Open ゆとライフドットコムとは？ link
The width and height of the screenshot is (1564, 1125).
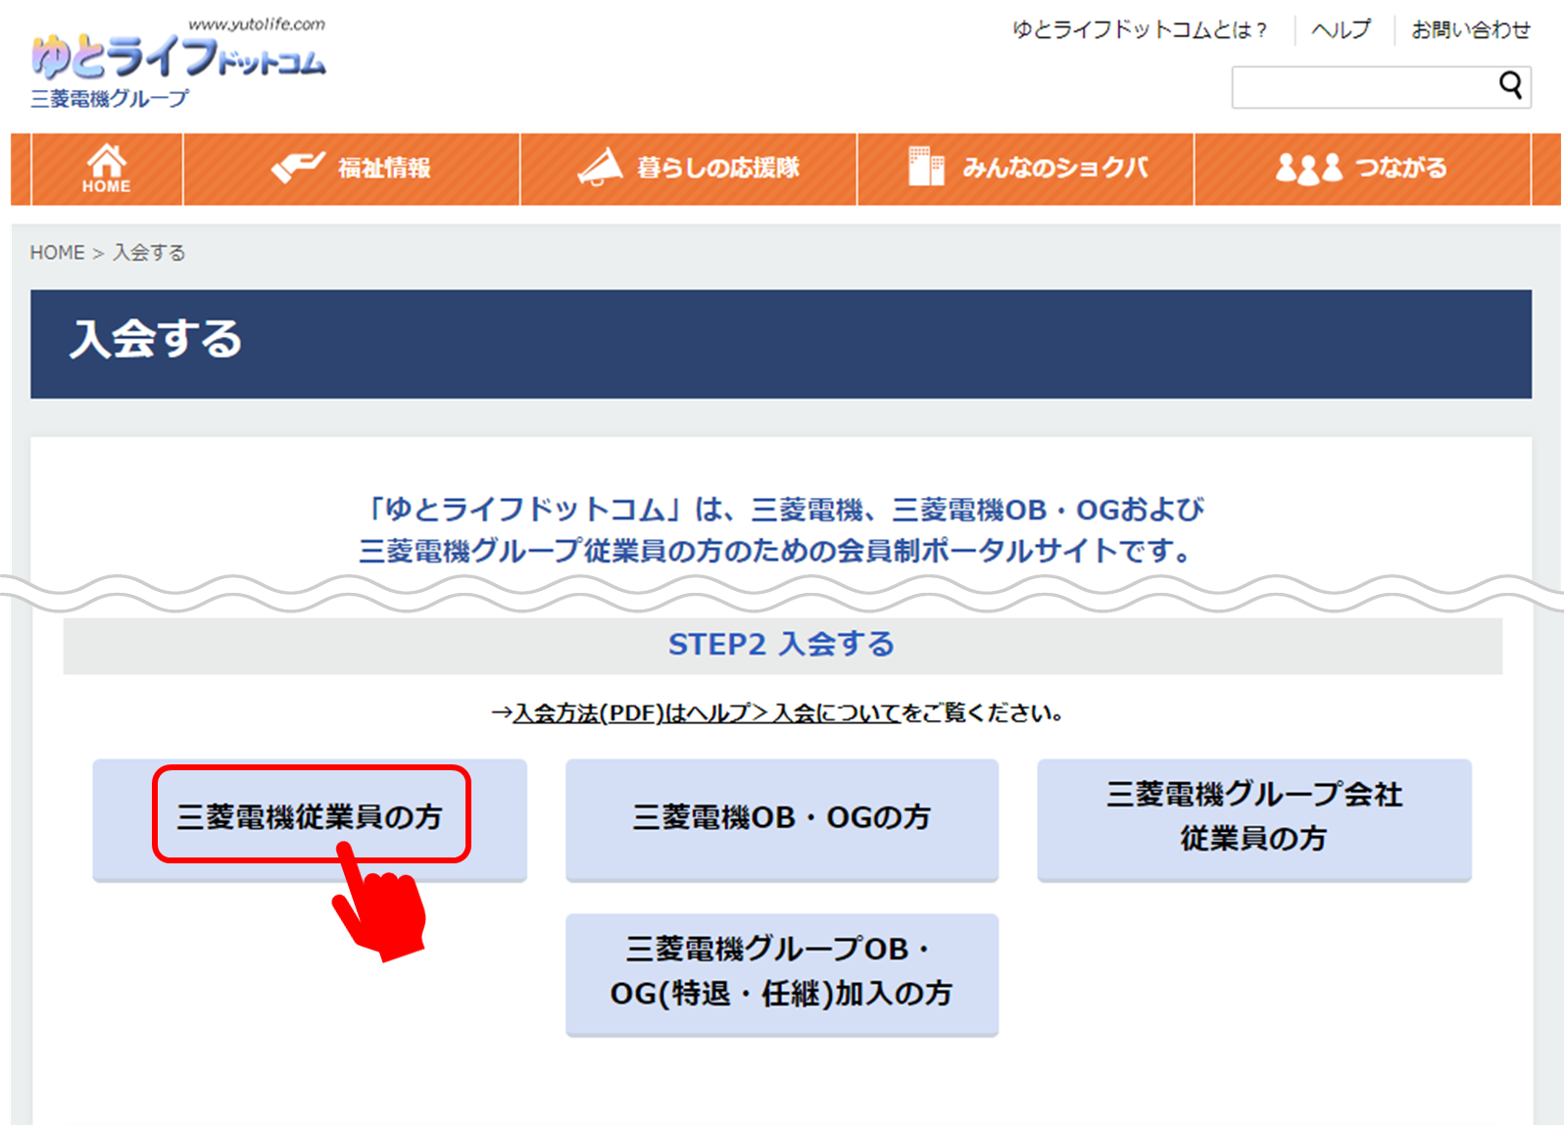[1140, 30]
